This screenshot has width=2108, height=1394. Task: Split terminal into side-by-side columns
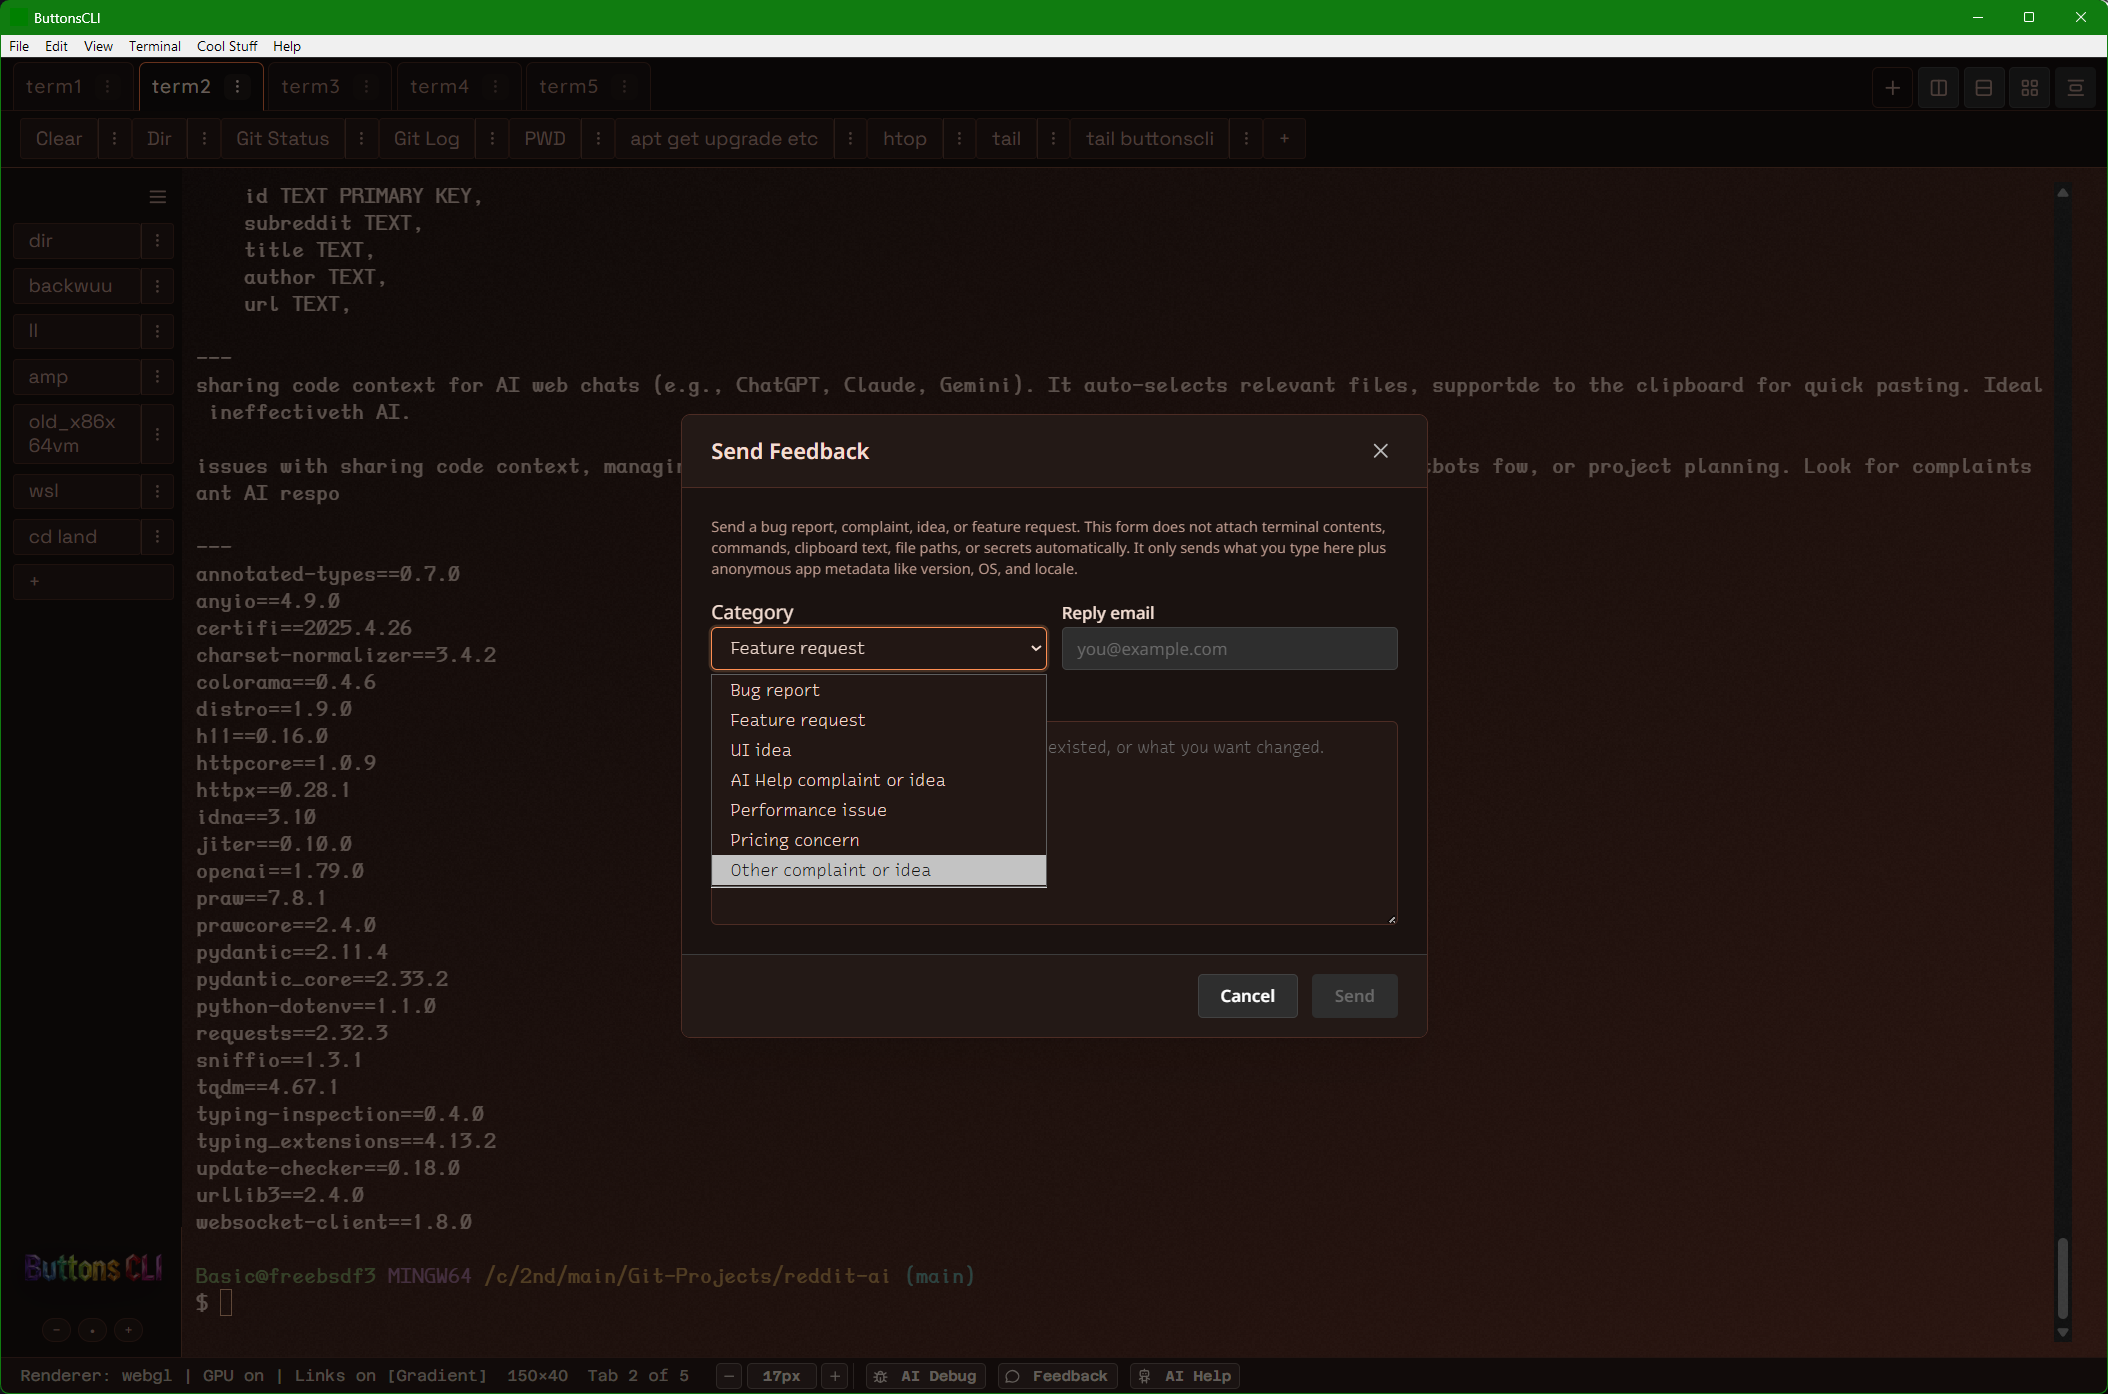1938,88
